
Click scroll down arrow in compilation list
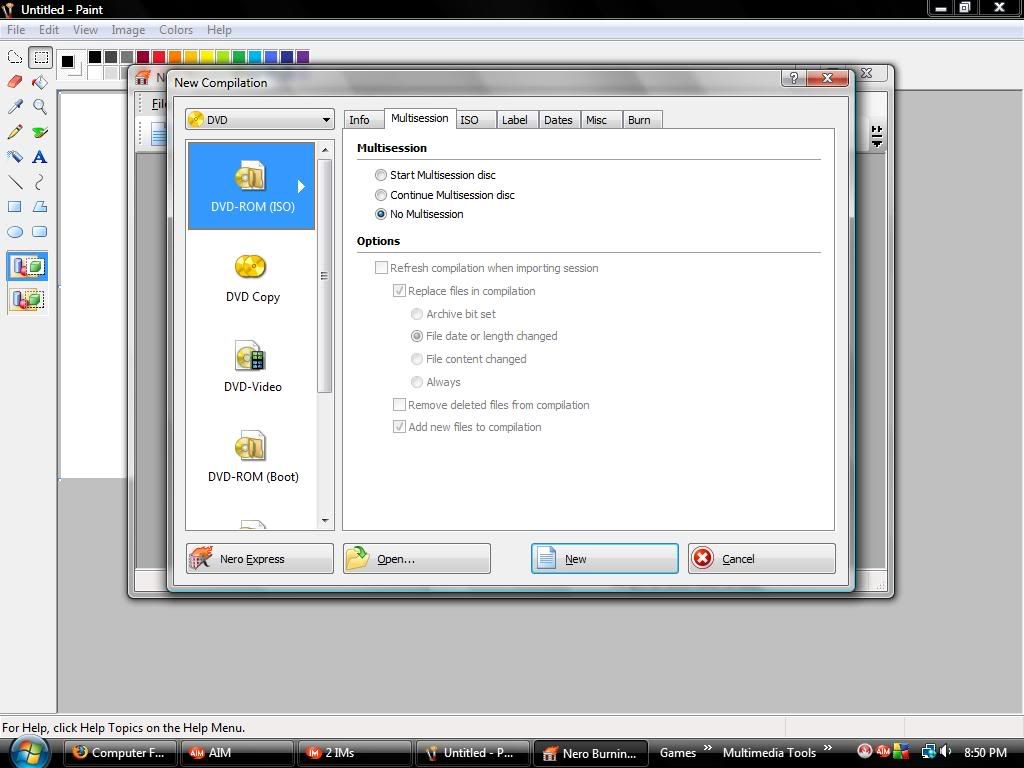point(325,520)
